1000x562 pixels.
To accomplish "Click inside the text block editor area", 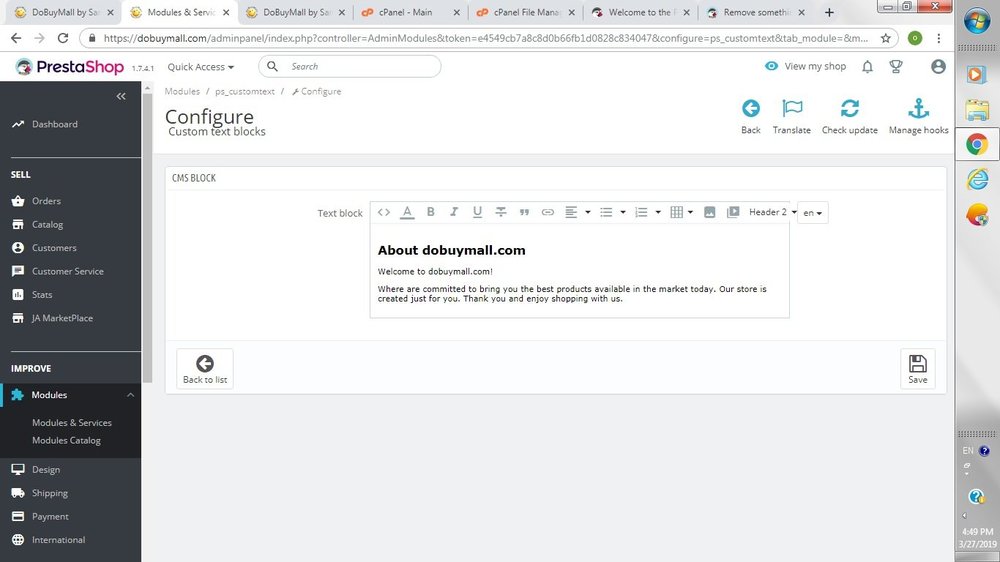I will click(579, 273).
